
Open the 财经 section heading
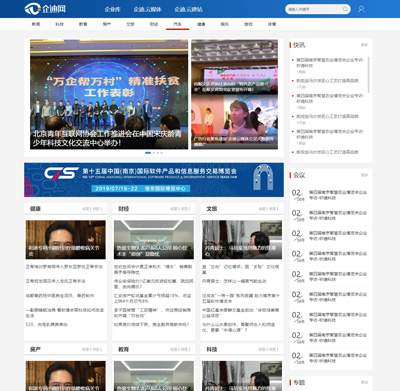click(x=123, y=209)
